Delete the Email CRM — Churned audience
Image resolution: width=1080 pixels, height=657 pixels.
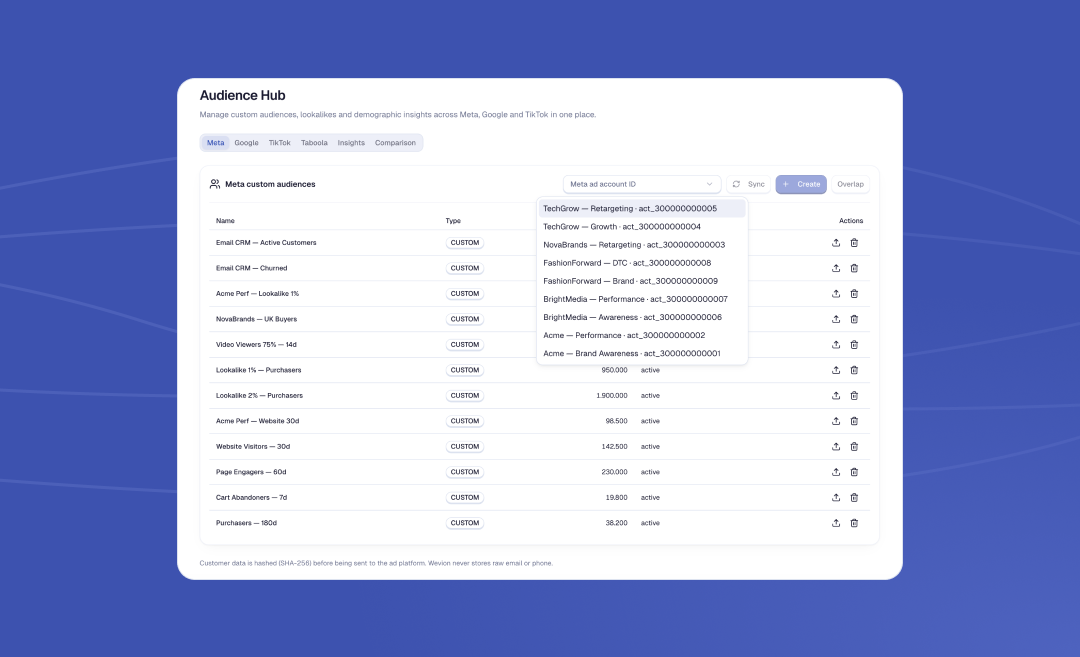[x=854, y=268]
